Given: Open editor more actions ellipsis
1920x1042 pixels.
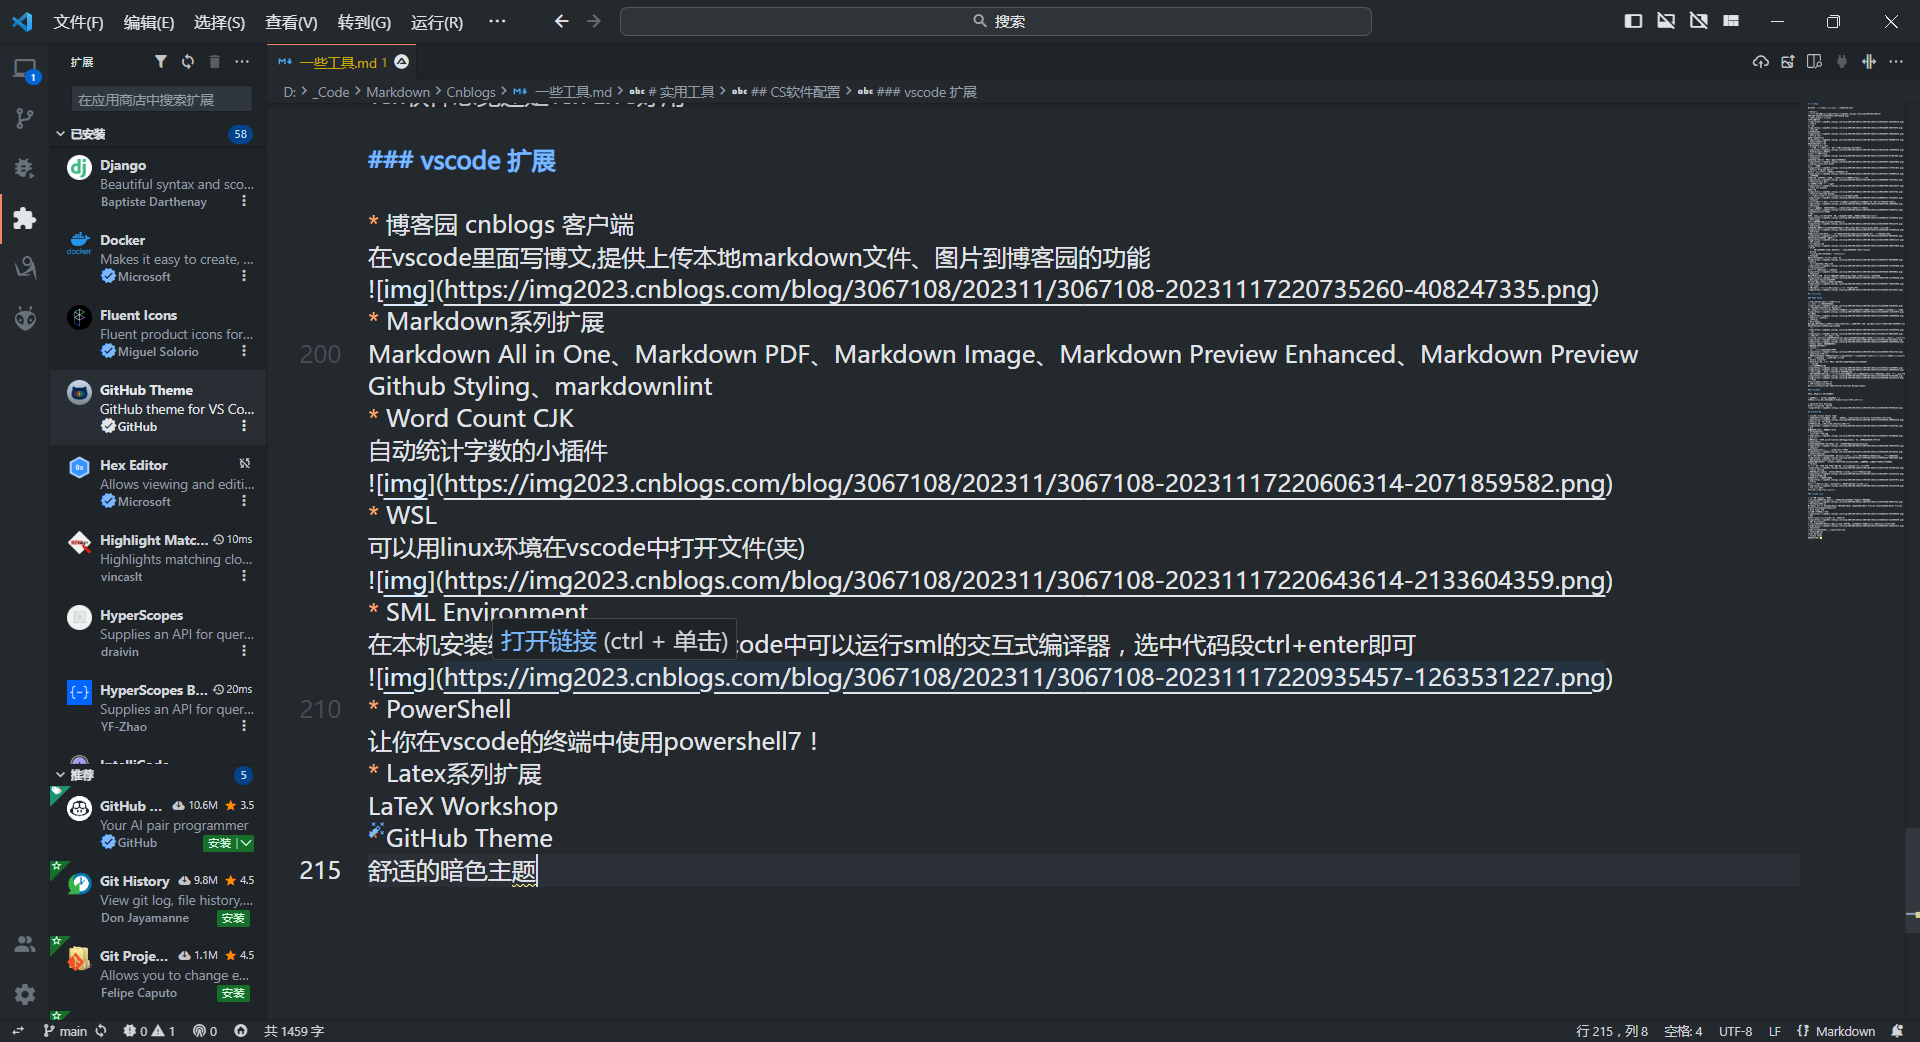Looking at the screenshot, I should click(1896, 62).
